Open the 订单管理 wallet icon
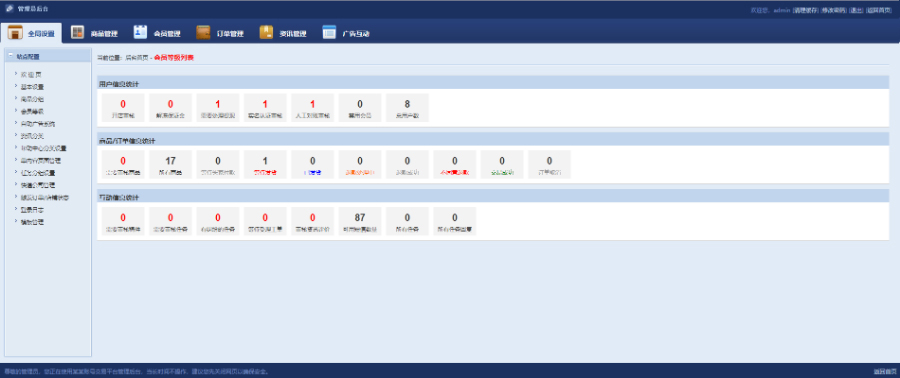 point(203,33)
